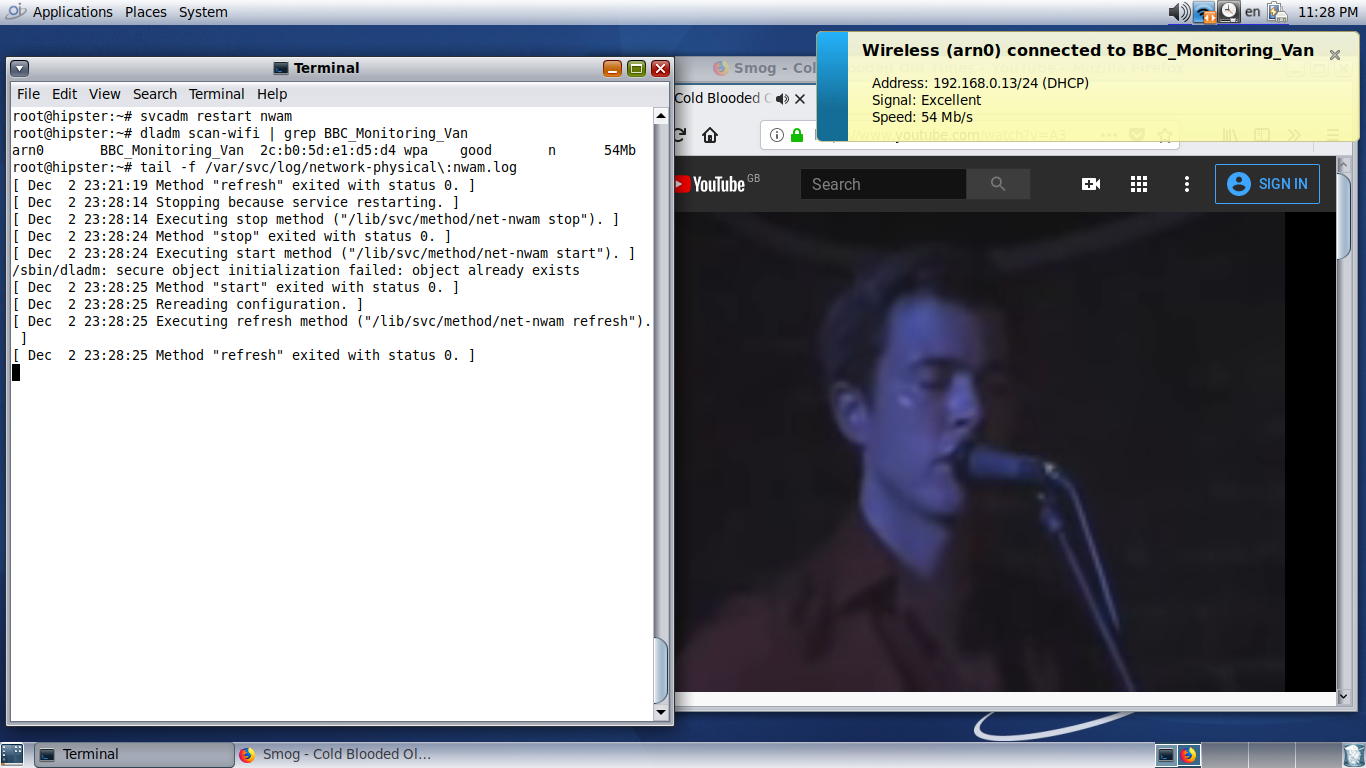The width and height of the screenshot is (1366, 768).
Task: Open the Terminal Help menu
Action: point(272,94)
